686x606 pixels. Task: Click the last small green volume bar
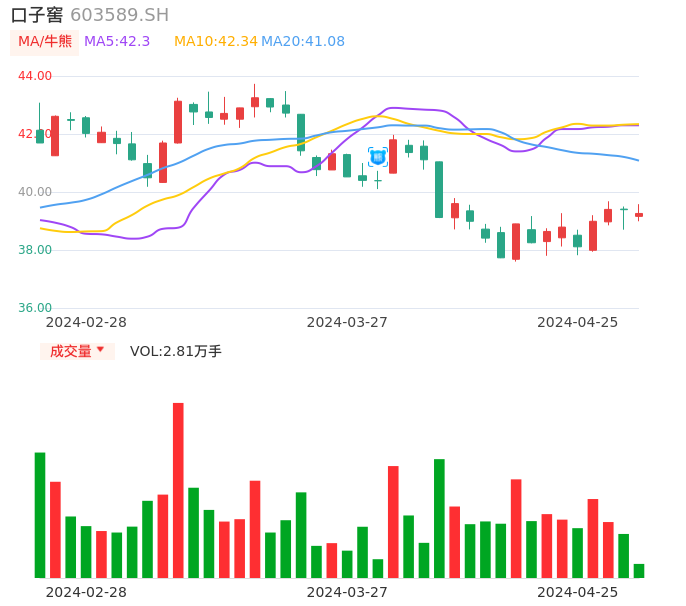(x=639, y=571)
